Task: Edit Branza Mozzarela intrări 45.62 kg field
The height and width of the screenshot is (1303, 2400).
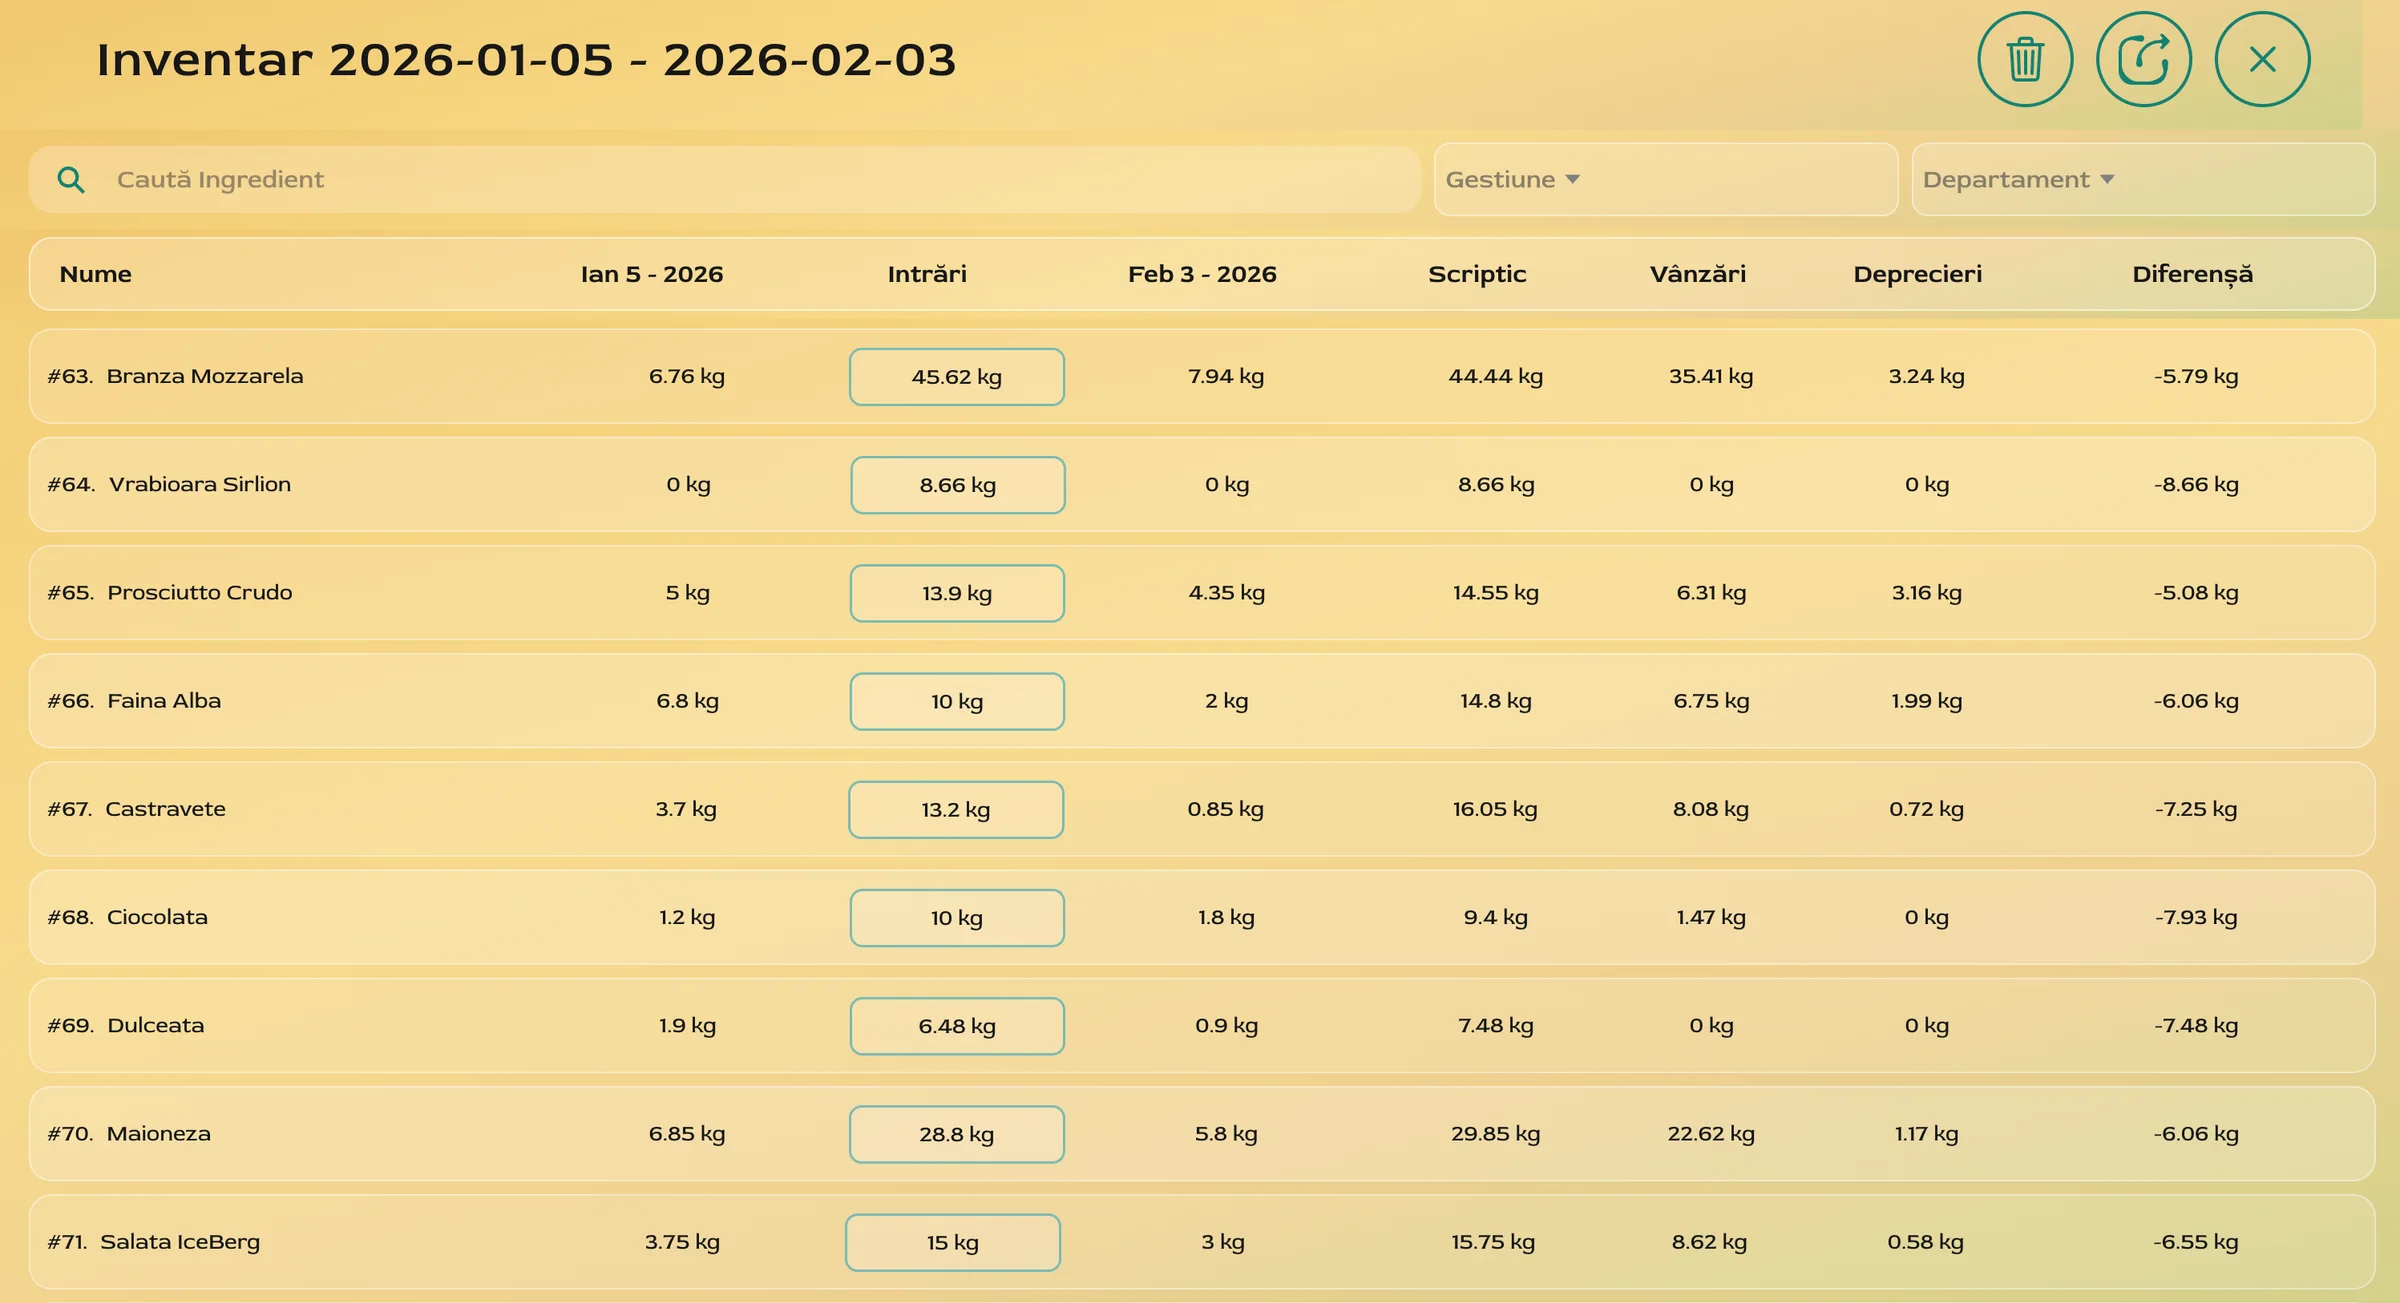Action: pyautogui.click(x=956, y=377)
